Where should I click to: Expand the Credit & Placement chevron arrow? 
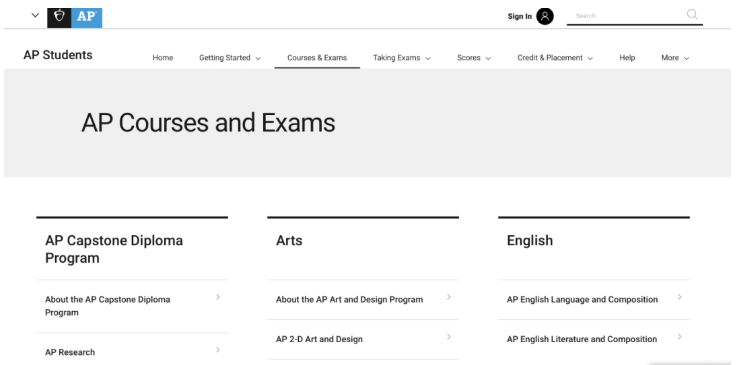[x=590, y=59]
